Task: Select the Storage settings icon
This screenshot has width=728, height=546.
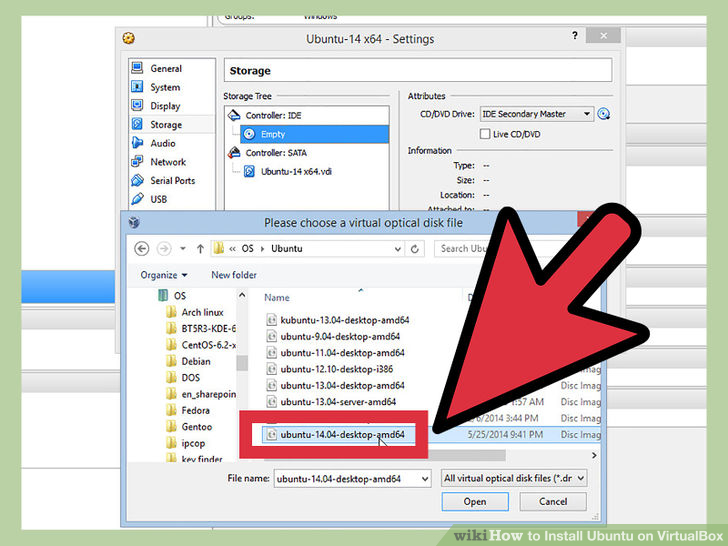Action: tap(137, 124)
